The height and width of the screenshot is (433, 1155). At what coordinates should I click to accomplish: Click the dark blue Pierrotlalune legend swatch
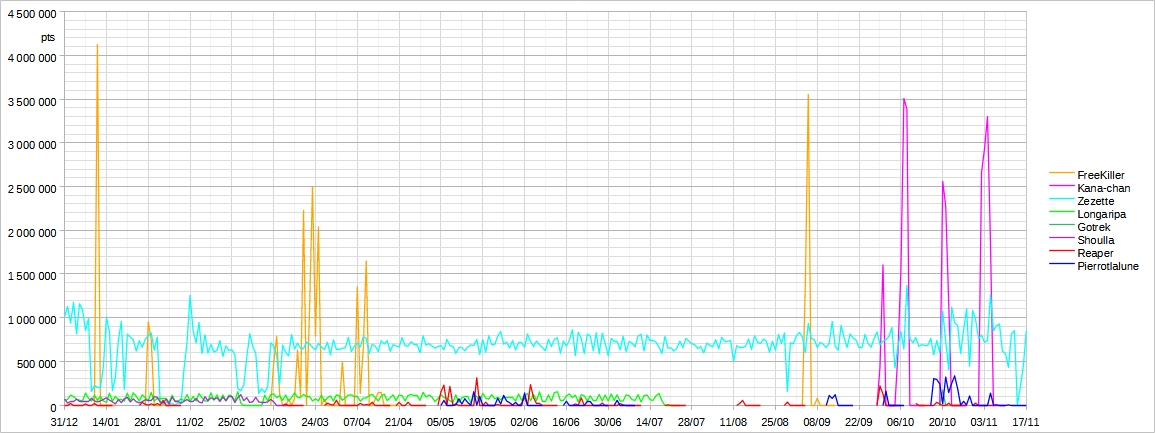tap(1061, 266)
